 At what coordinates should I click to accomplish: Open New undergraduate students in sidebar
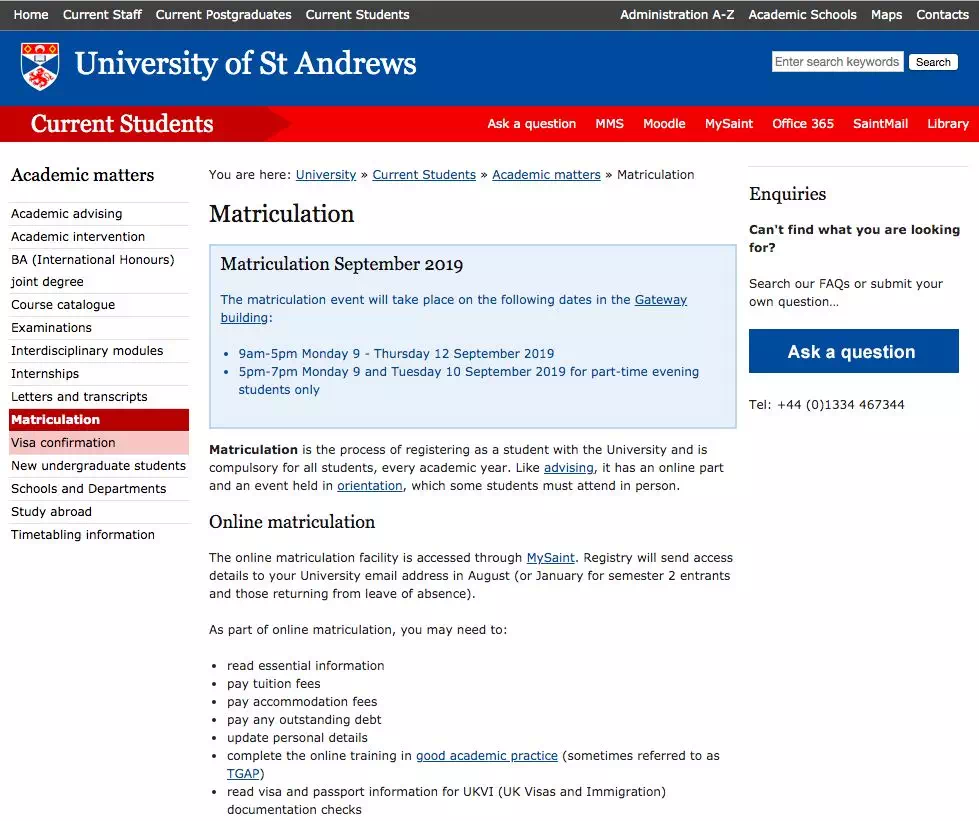click(x=99, y=466)
